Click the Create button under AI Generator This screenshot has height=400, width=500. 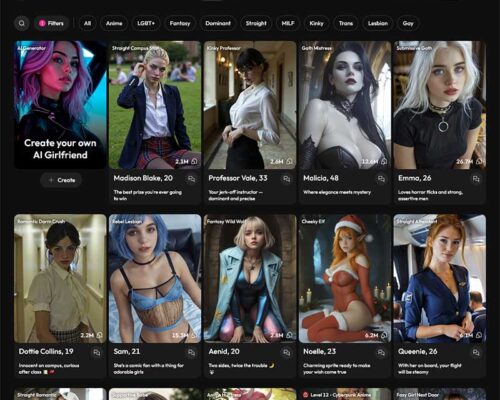[61, 180]
